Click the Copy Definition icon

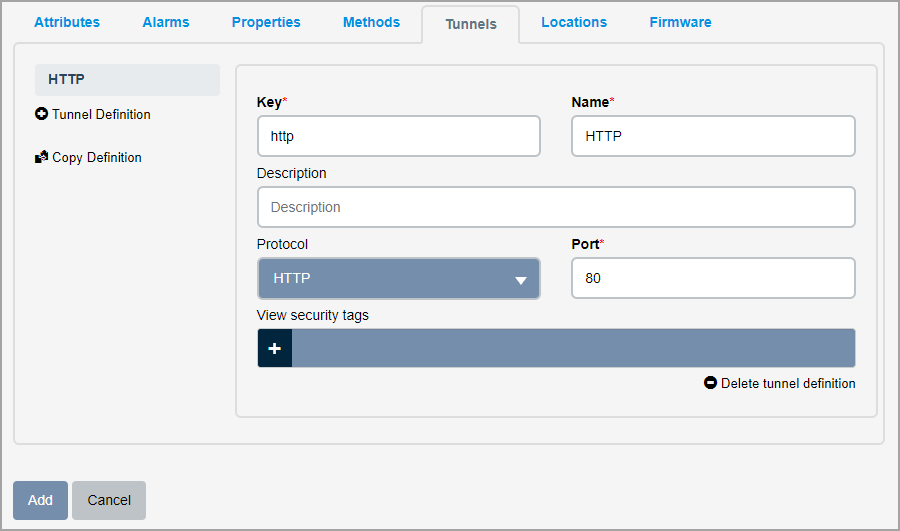(x=41, y=157)
